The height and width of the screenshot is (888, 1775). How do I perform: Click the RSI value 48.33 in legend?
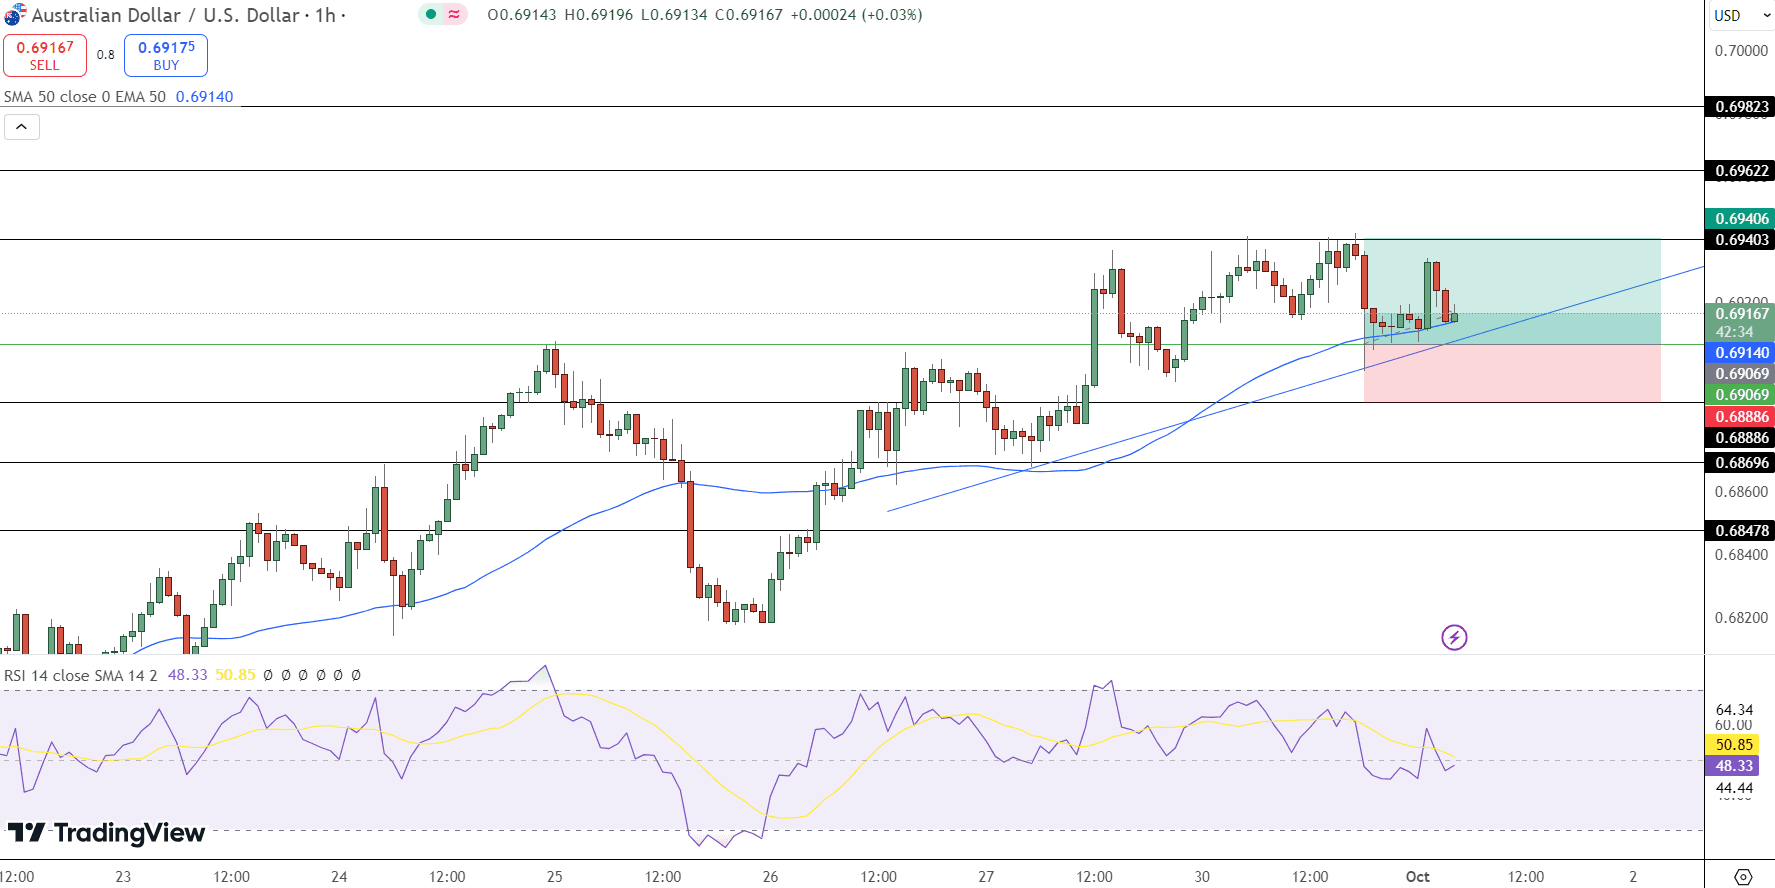(x=187, y=675)
